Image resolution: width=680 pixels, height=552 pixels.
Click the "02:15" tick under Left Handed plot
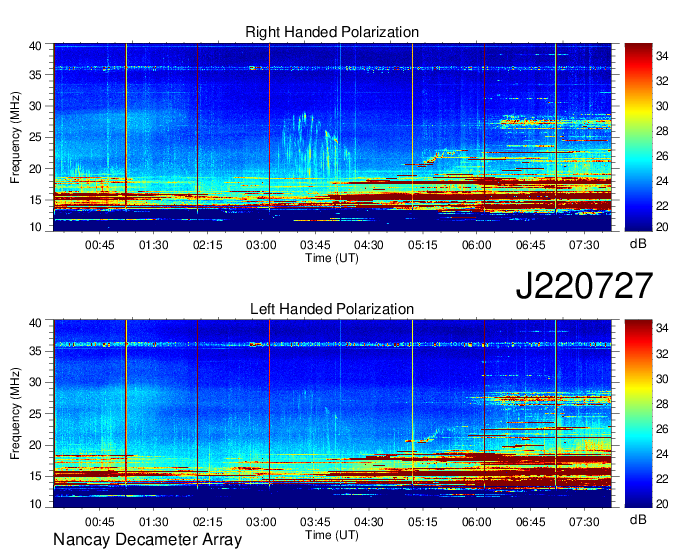tap(207, 522)
